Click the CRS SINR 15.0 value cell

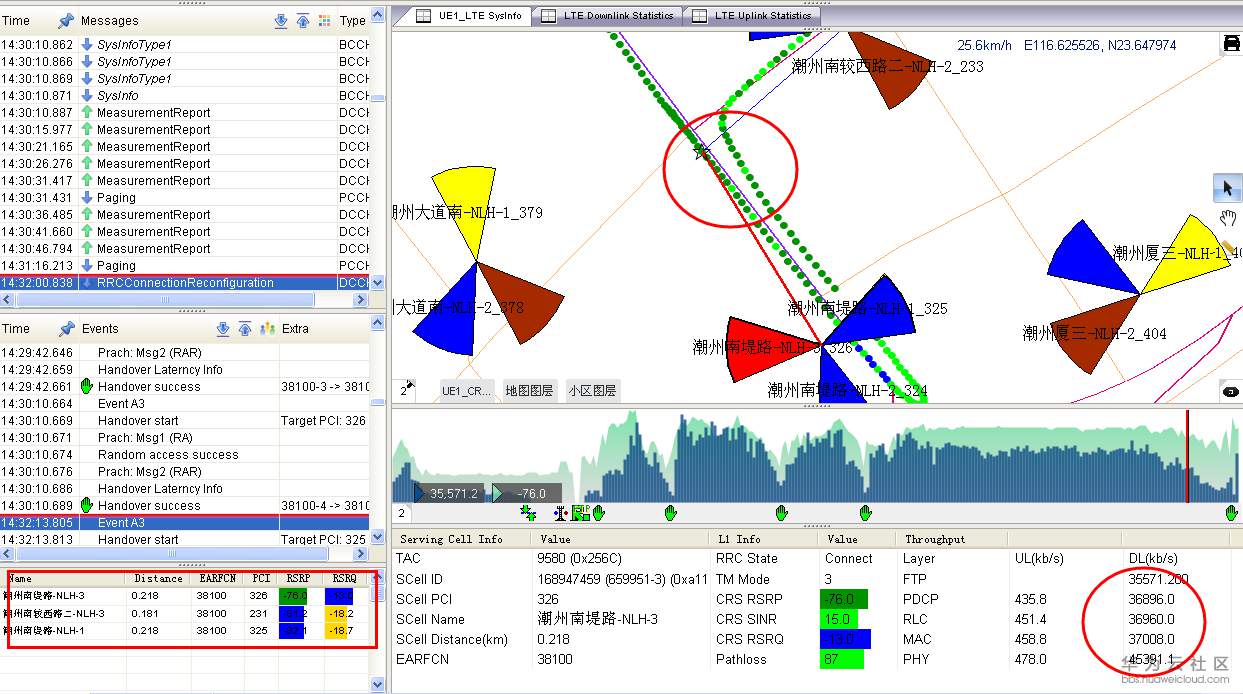(x=840, y=620)
